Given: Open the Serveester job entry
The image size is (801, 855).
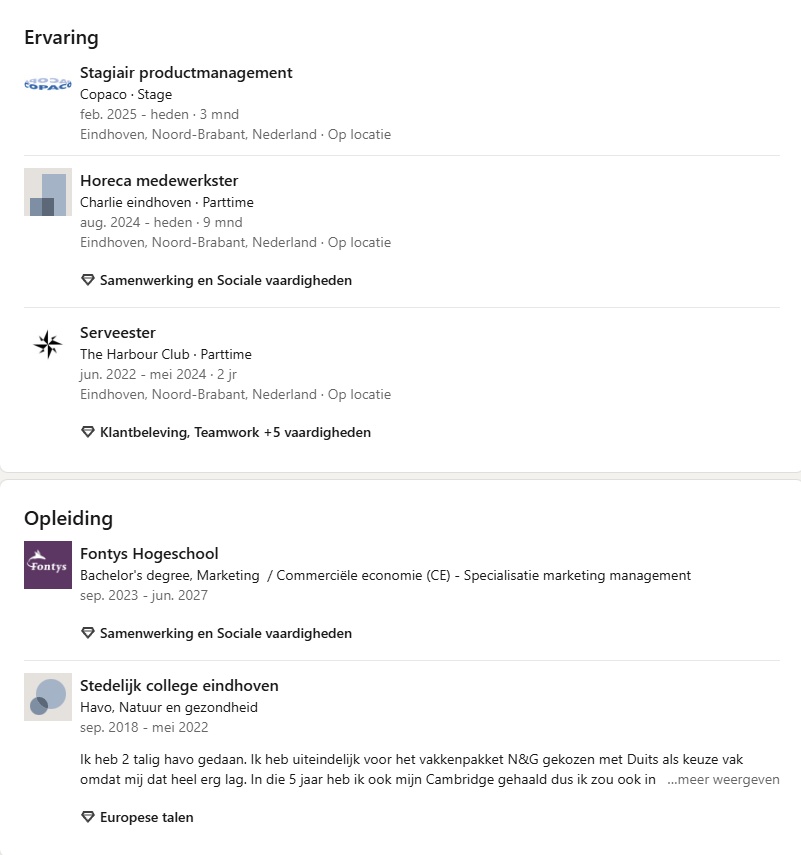Looking at the screenshot, I should tap(118, 333).
